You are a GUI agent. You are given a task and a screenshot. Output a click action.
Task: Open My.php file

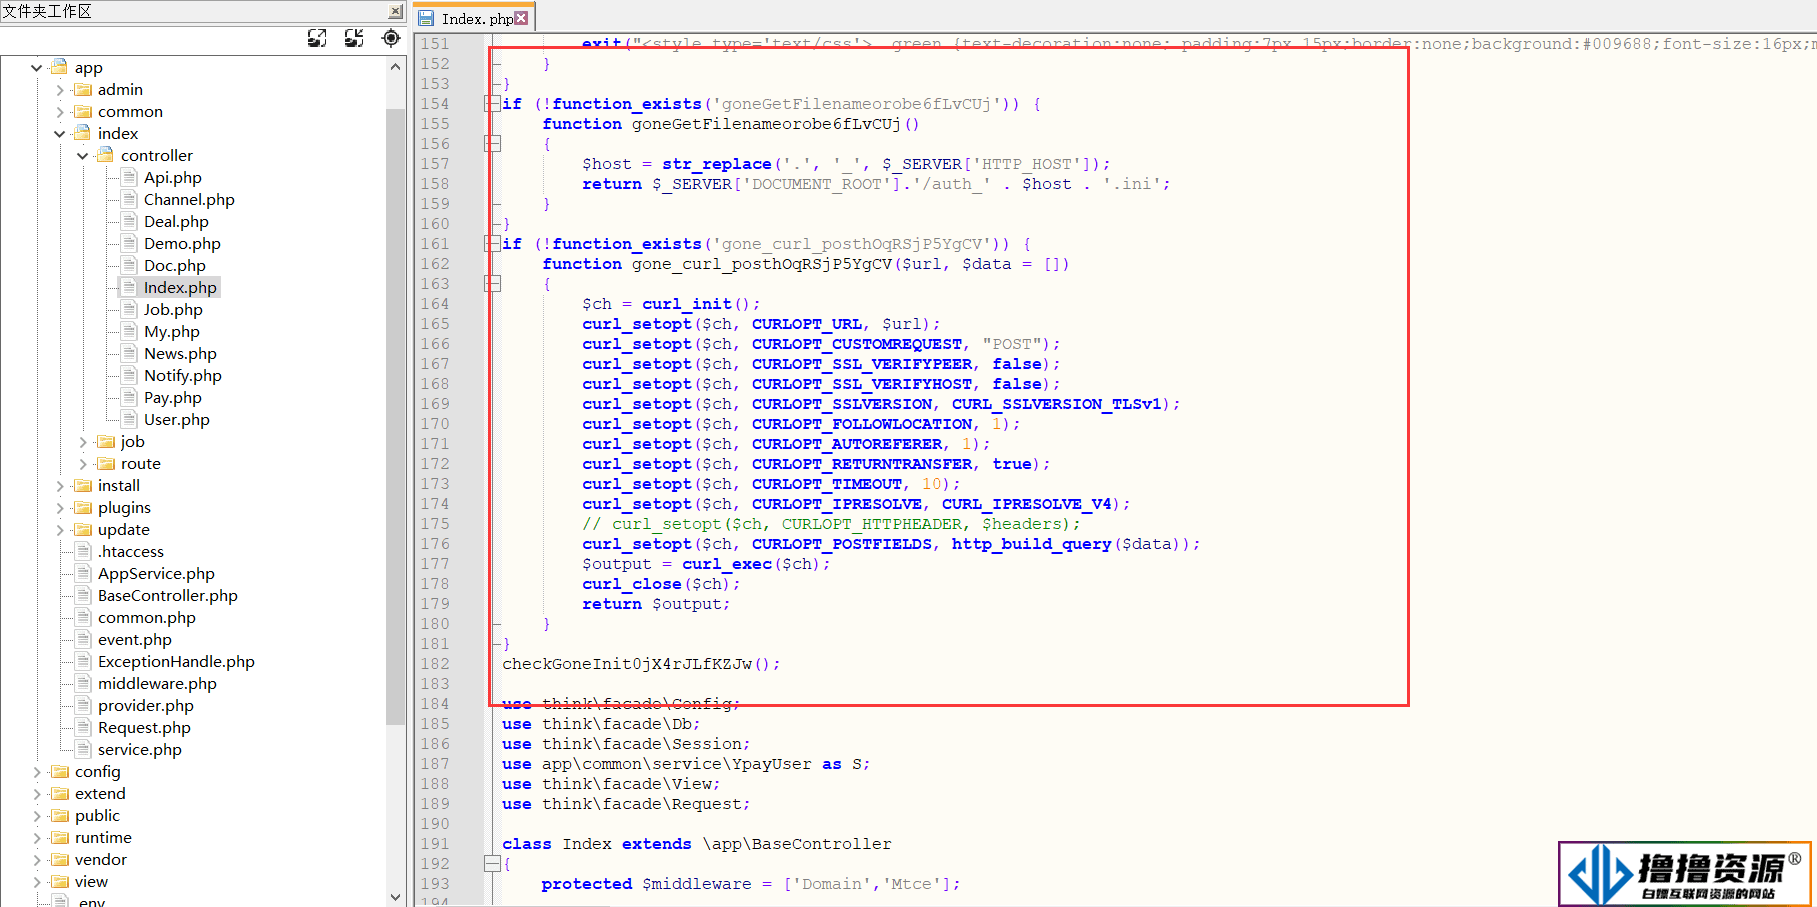171,332
